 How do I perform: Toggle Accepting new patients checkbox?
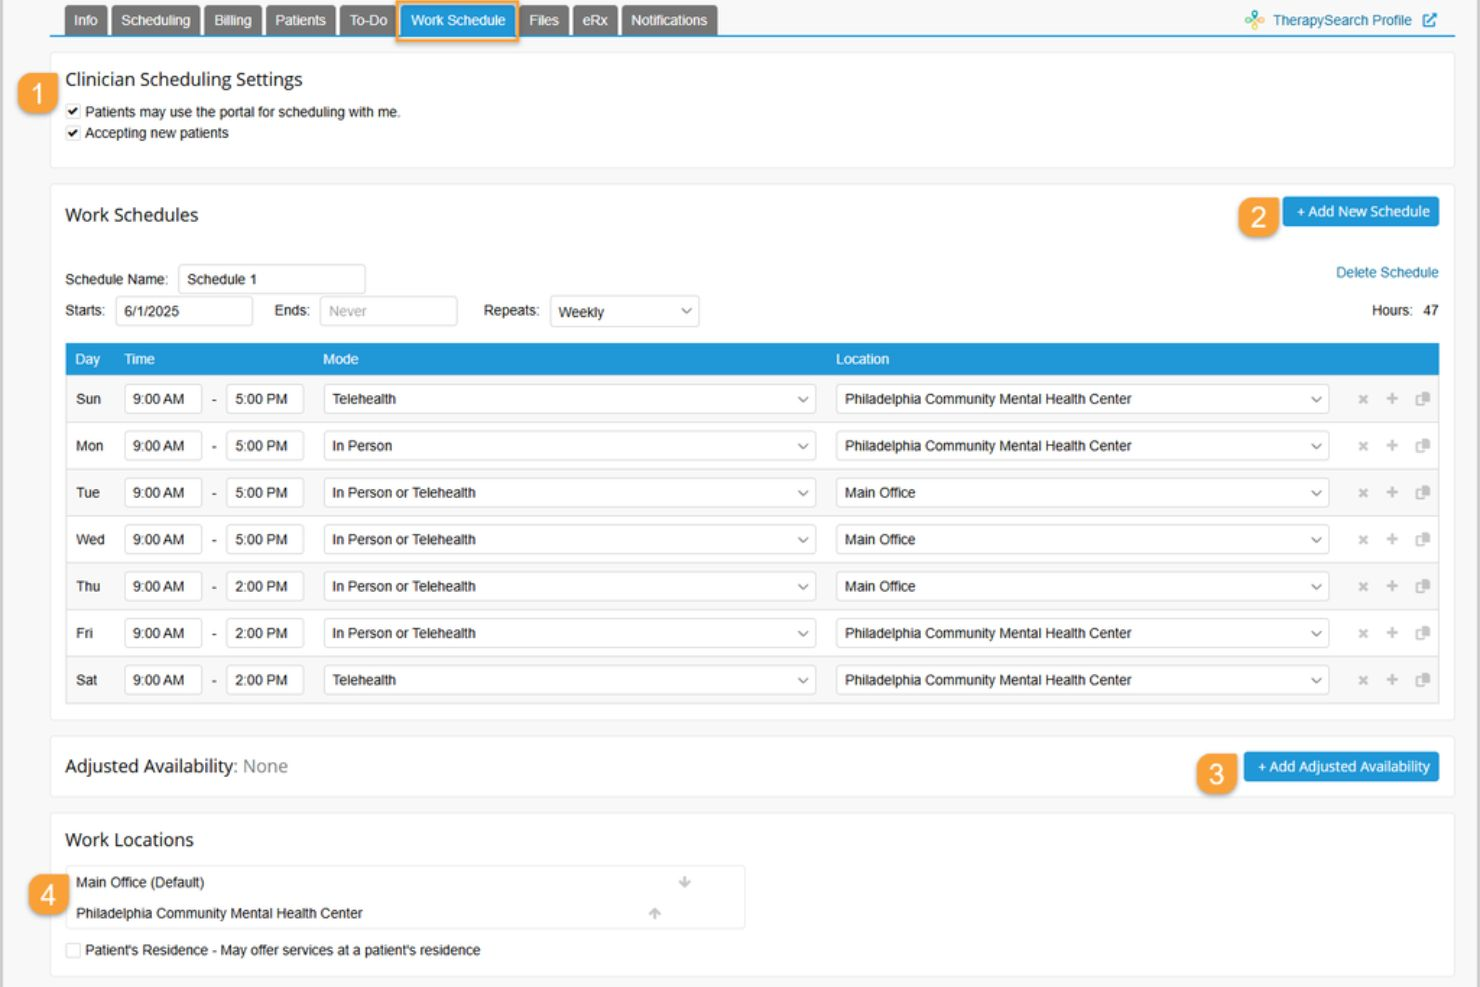73,133
